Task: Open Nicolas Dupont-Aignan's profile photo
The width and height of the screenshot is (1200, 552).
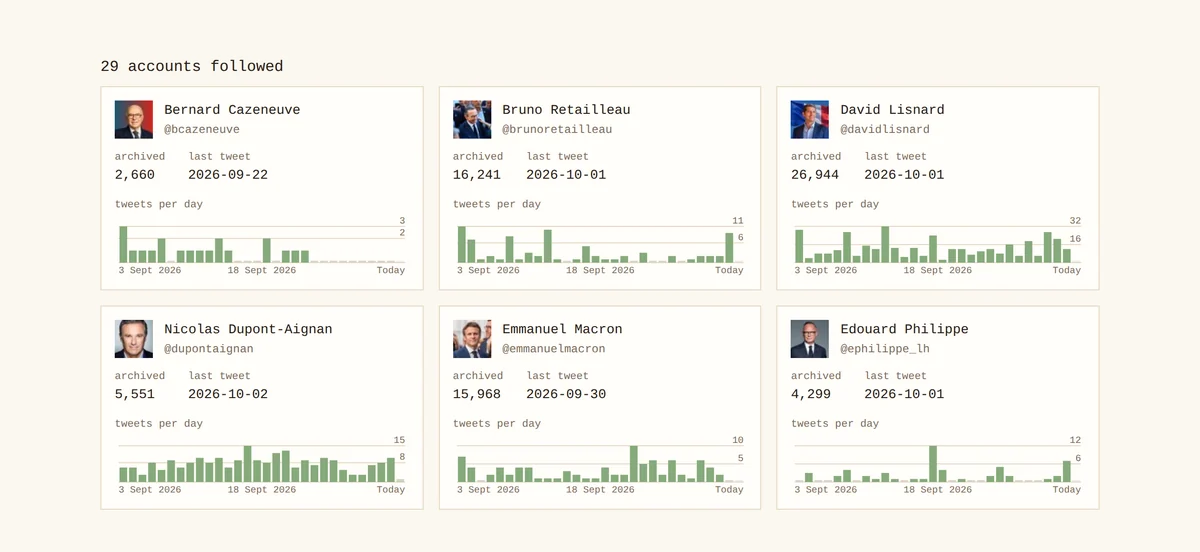Action: tap(134, 339)
